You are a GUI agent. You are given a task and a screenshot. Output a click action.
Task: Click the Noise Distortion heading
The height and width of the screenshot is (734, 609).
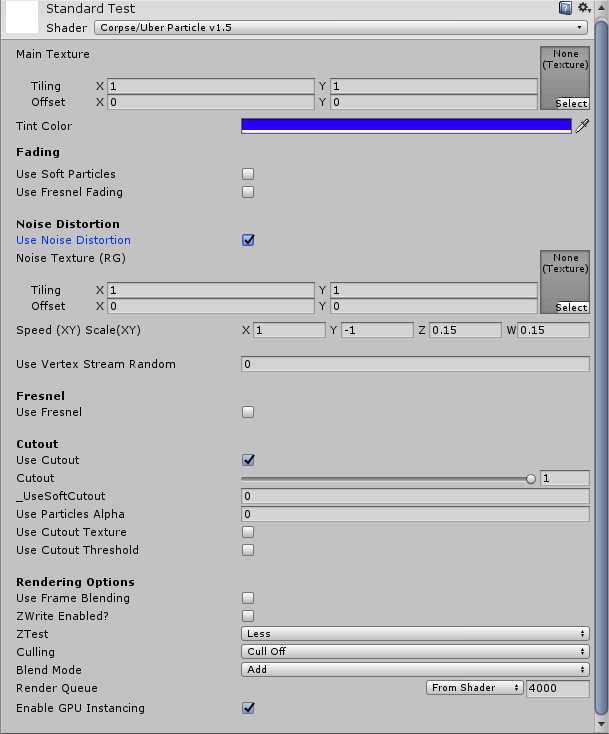click(x=68, y=224)
